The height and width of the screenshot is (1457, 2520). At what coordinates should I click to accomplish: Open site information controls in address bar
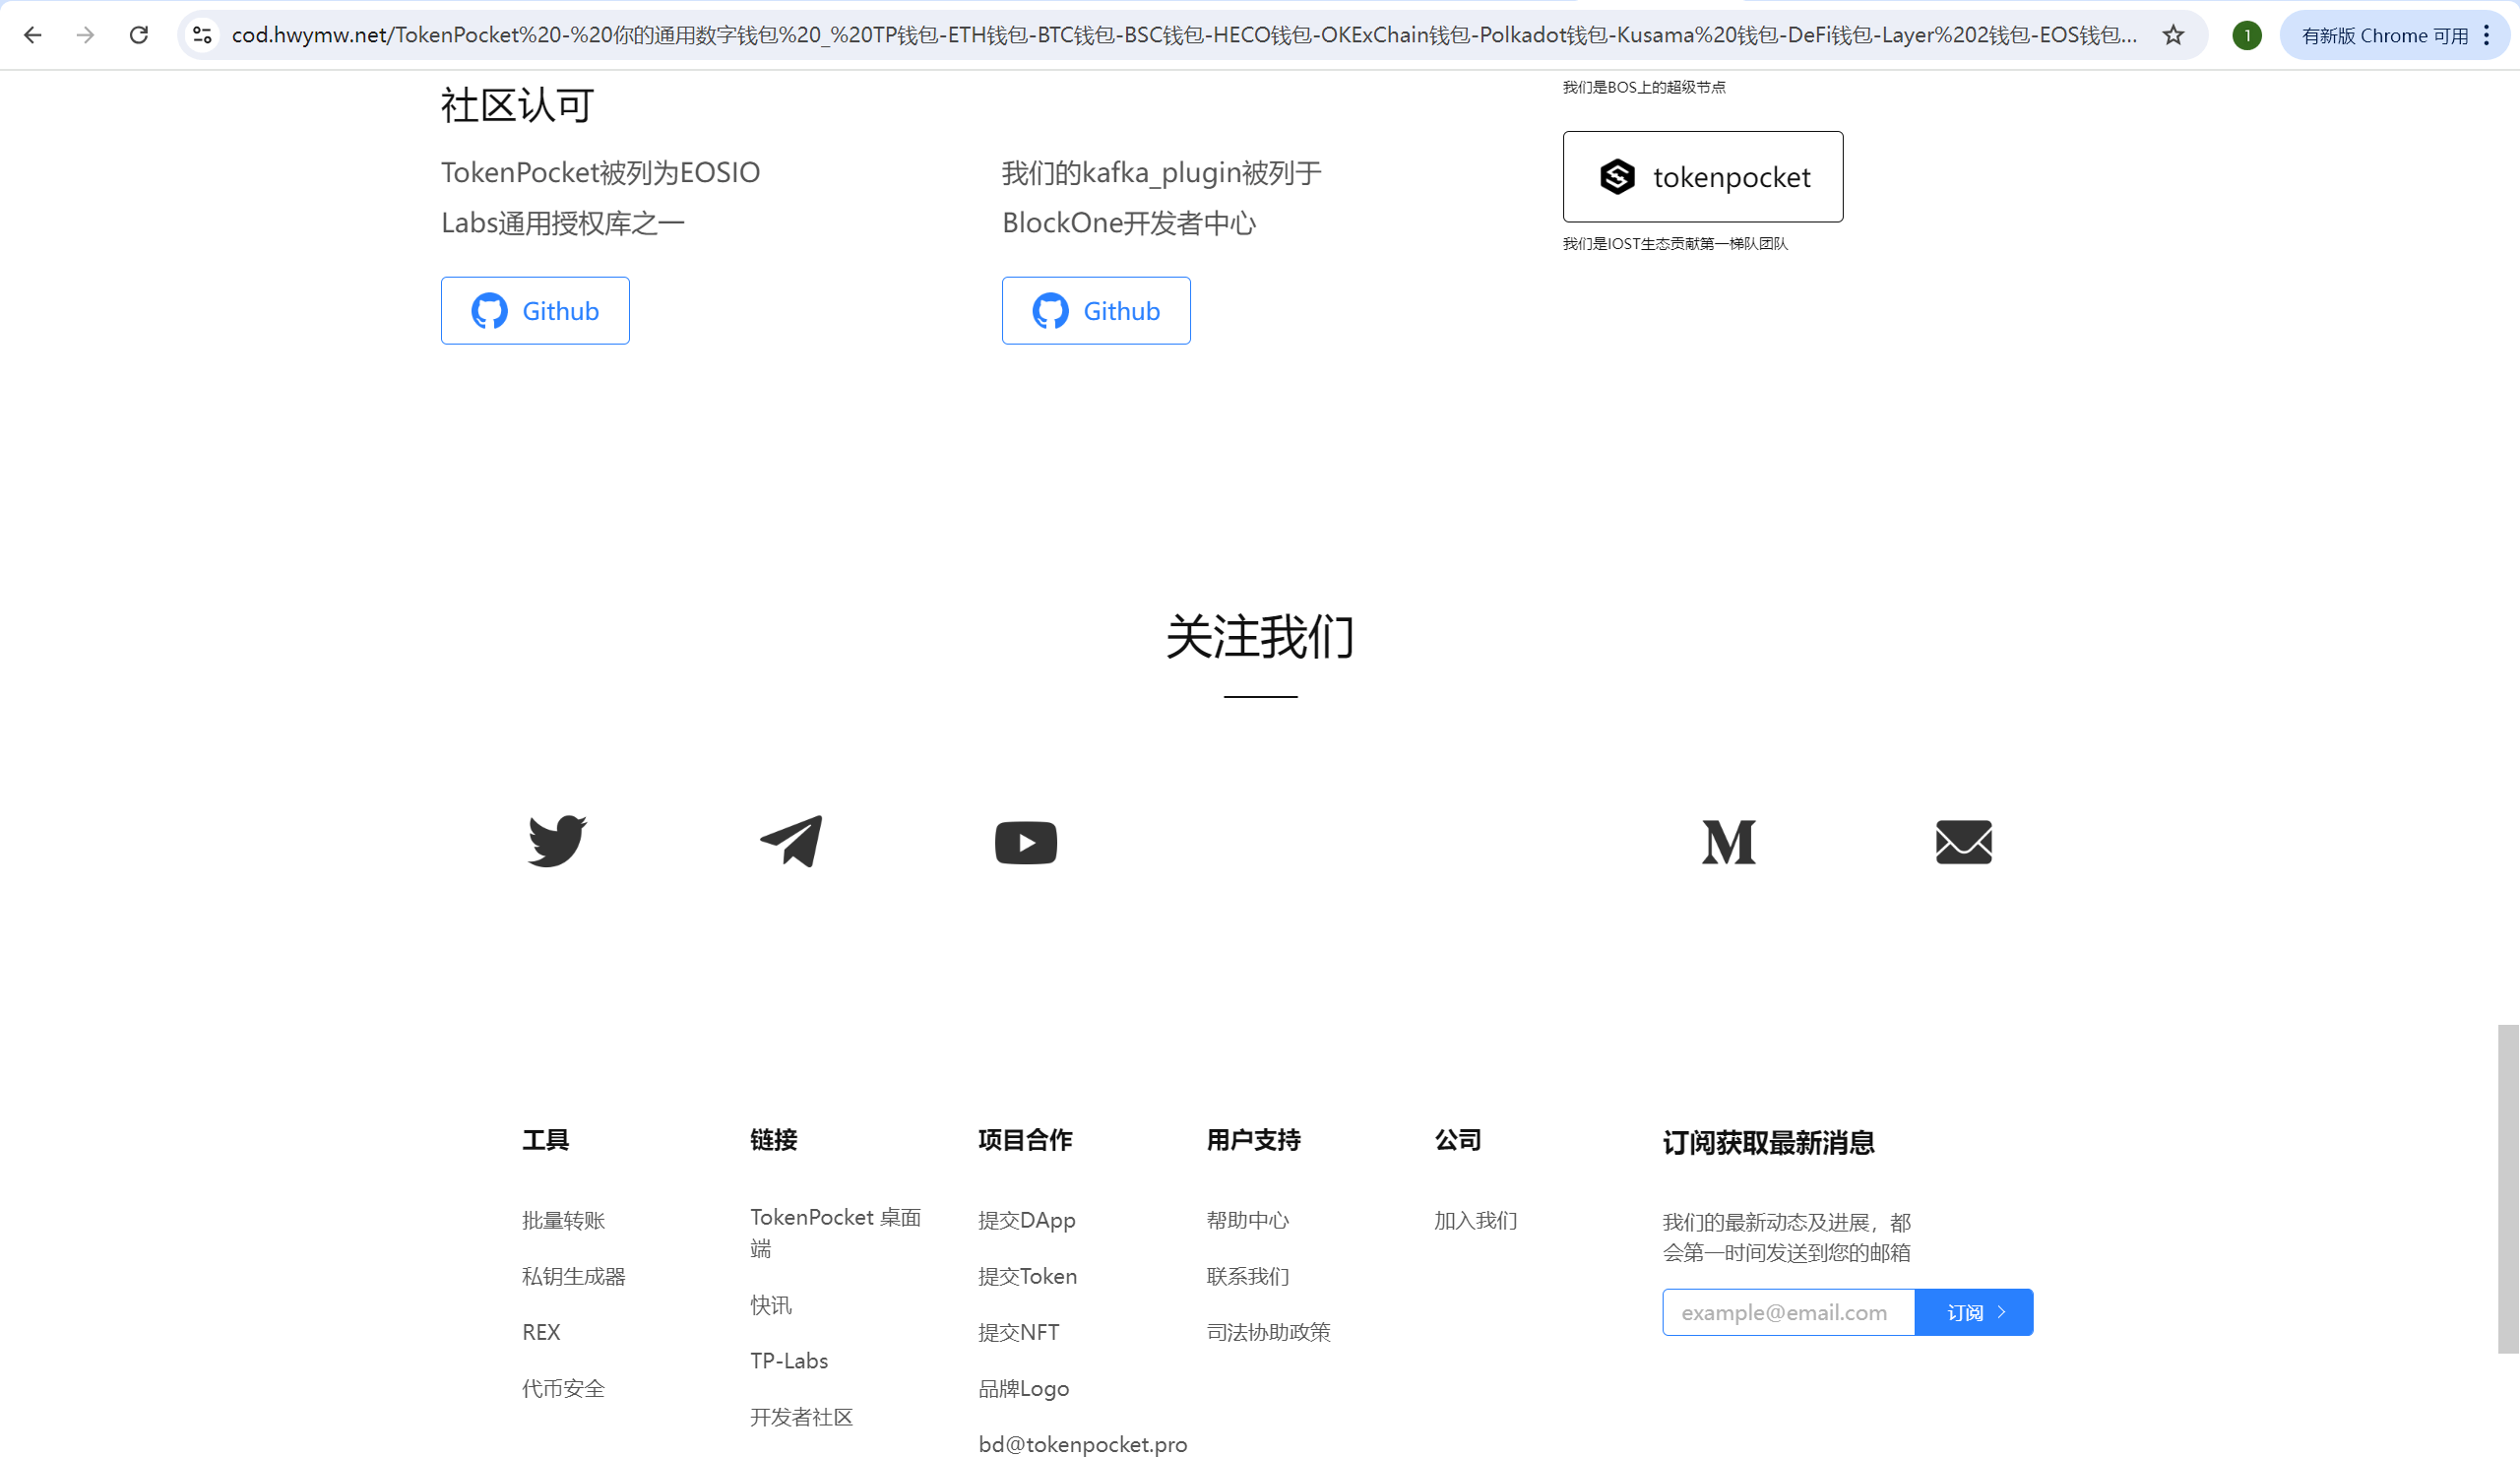pos(203,34)
